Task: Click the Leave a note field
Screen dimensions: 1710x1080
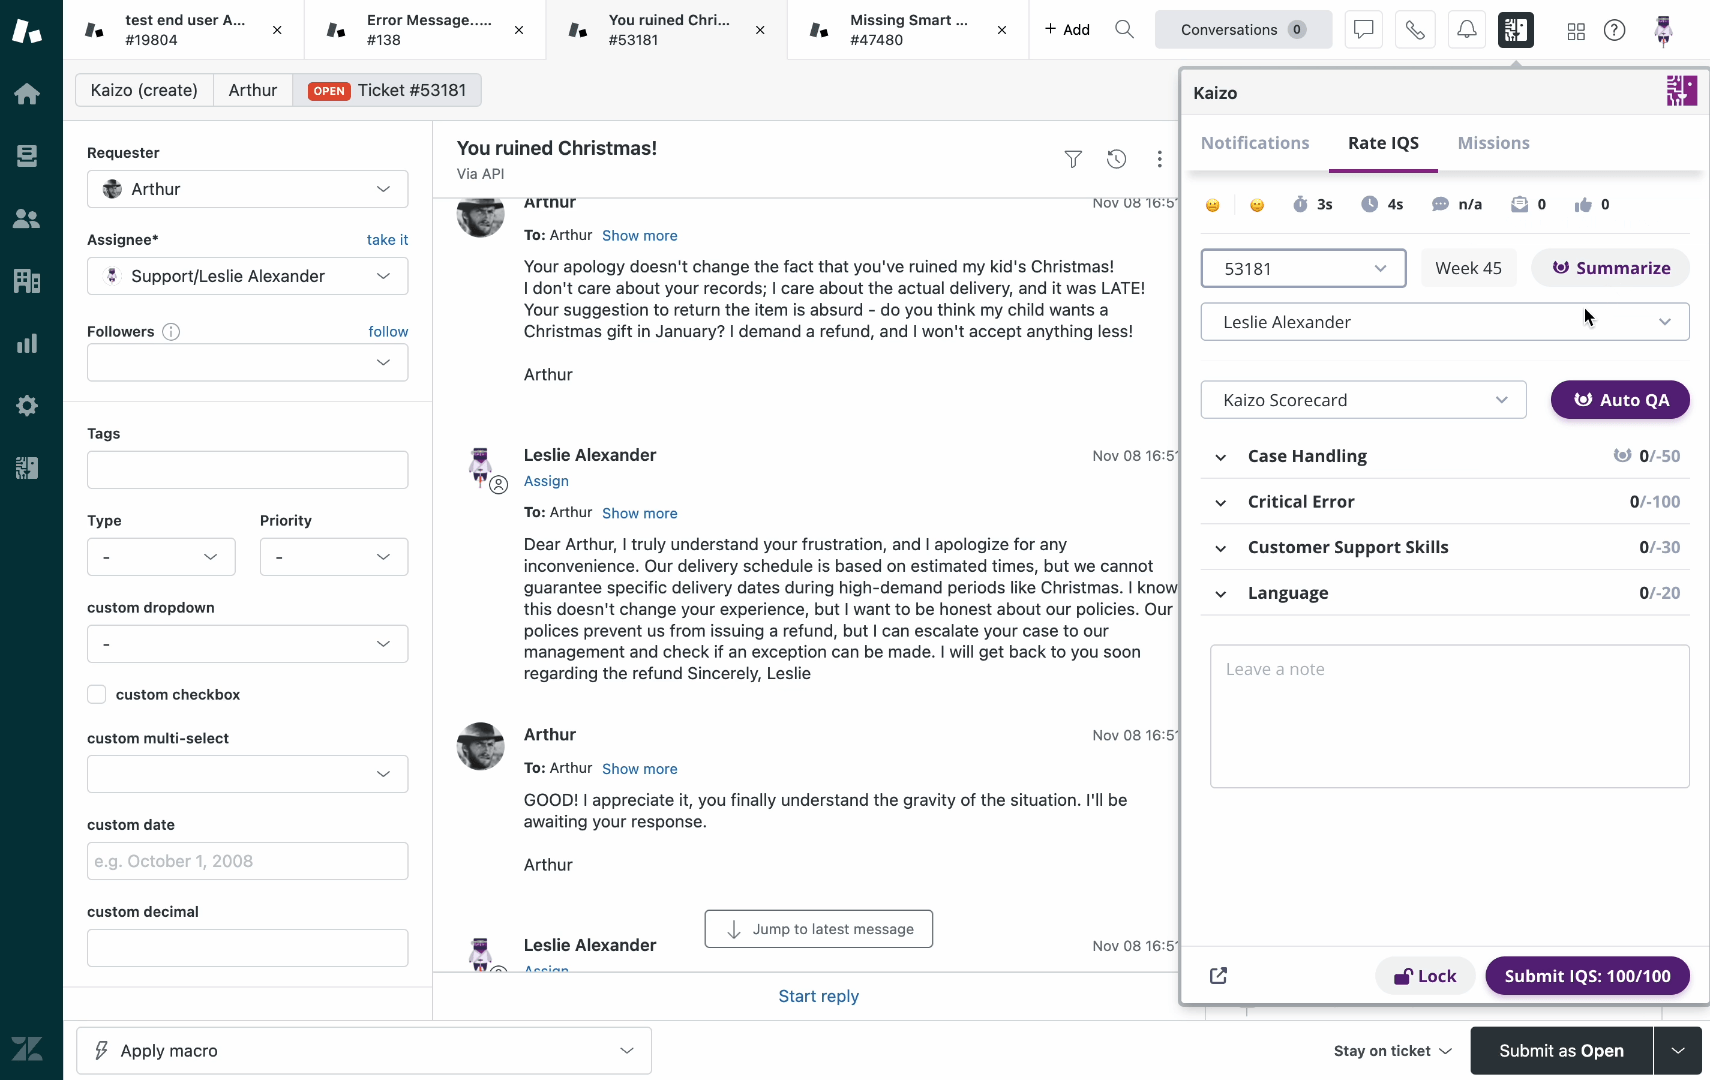Action: [x=1450, y=716]
